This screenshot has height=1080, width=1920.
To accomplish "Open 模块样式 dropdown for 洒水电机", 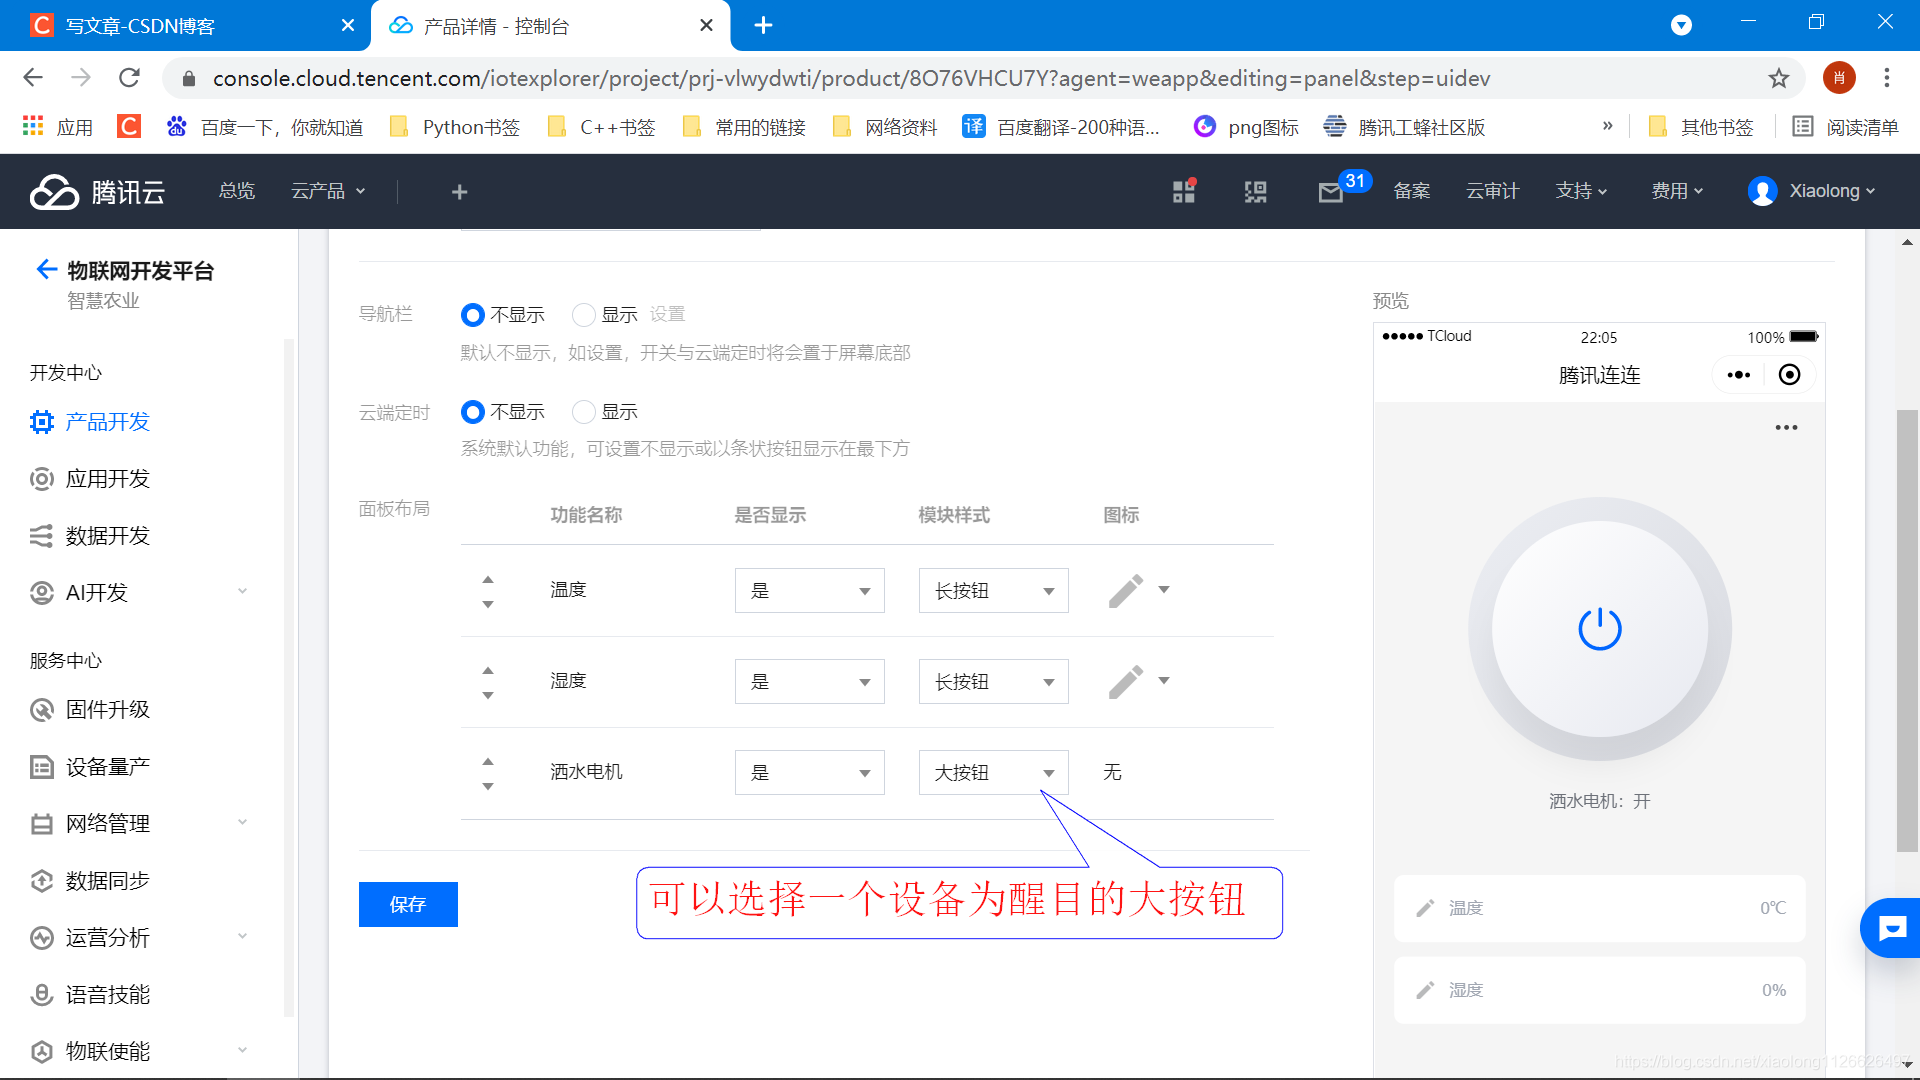I will click(993, 773).
